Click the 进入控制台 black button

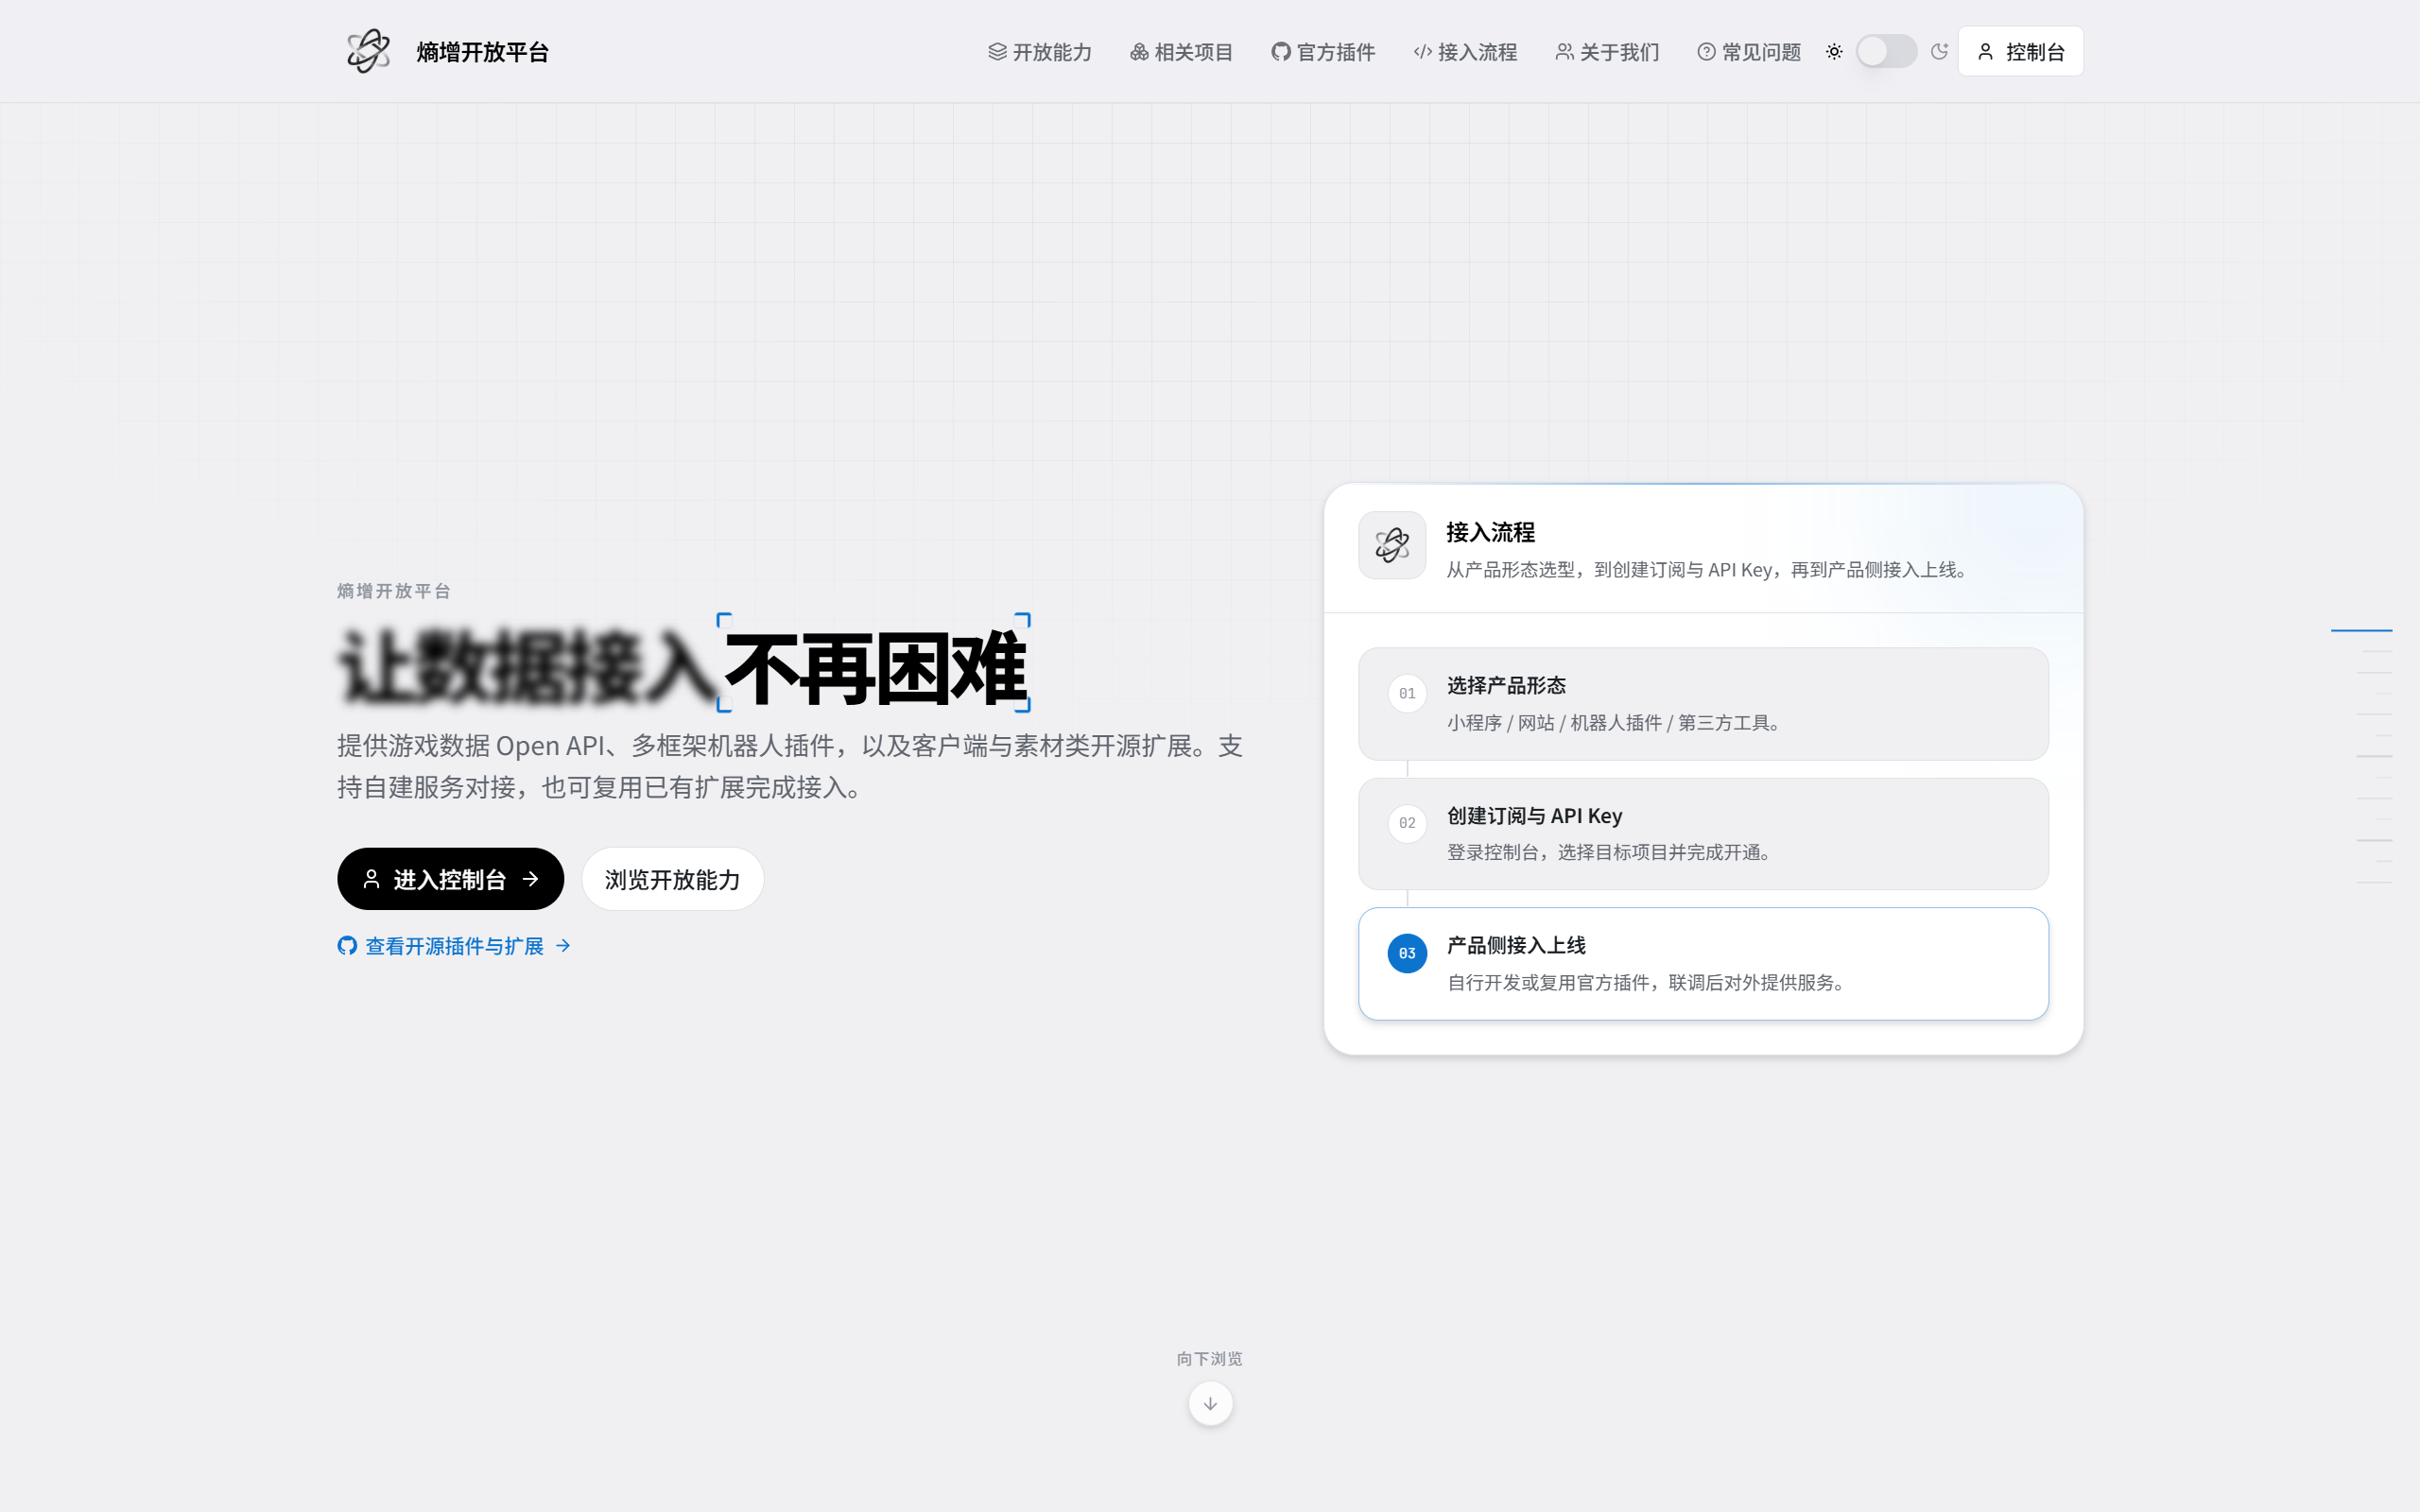[450, 879]
